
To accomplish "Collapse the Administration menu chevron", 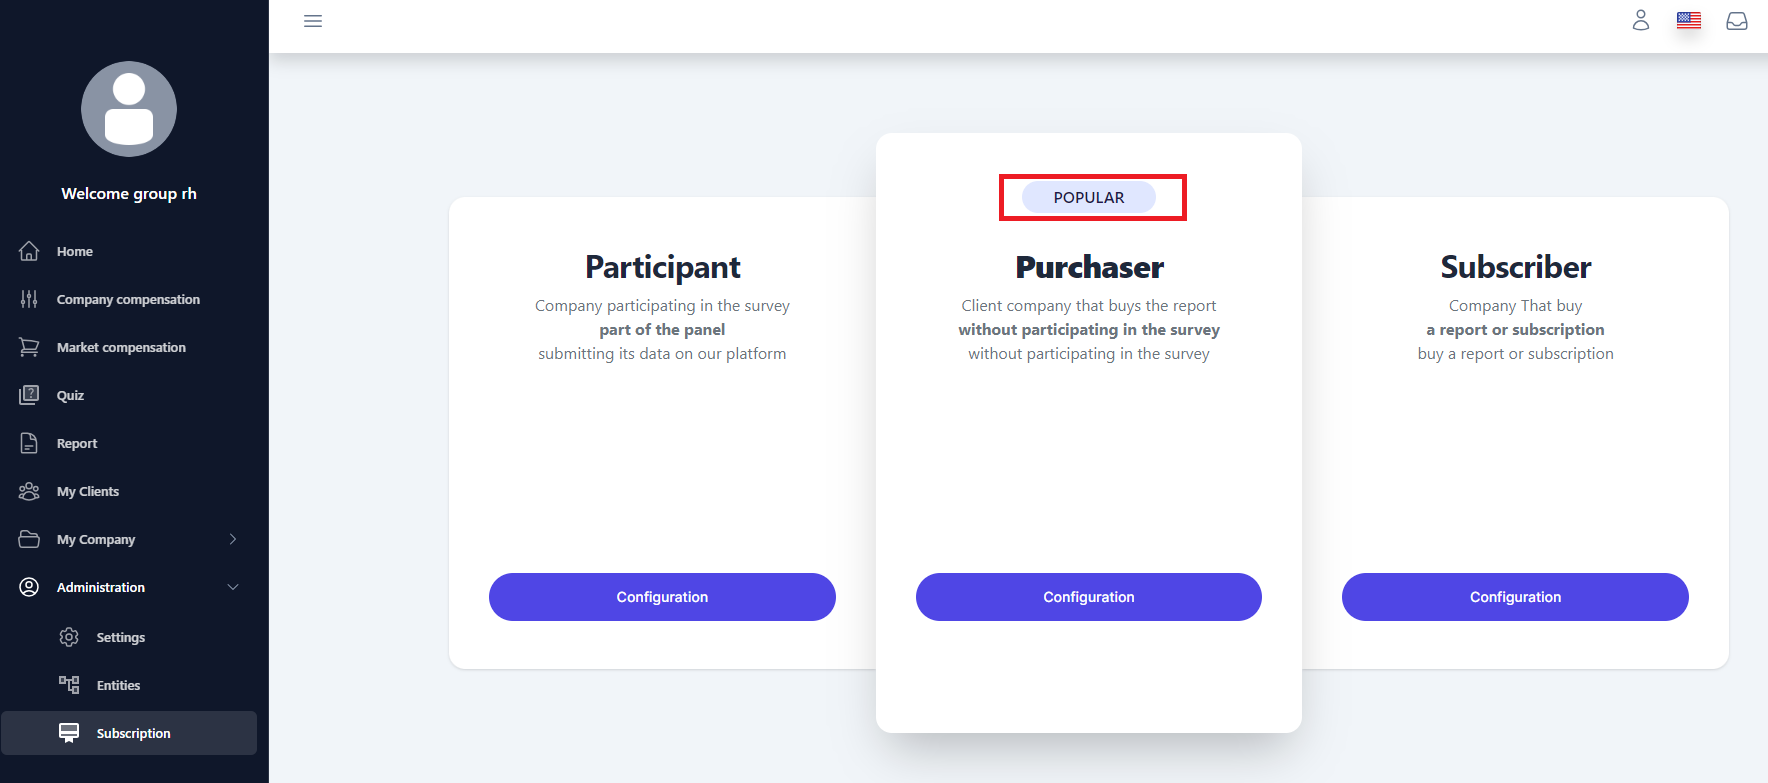I will (233, 587).
